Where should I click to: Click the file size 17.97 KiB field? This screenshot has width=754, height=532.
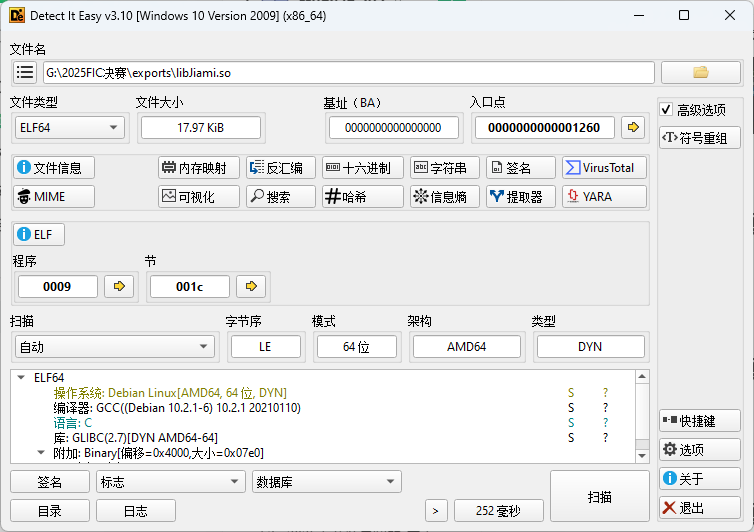[201, 127]
